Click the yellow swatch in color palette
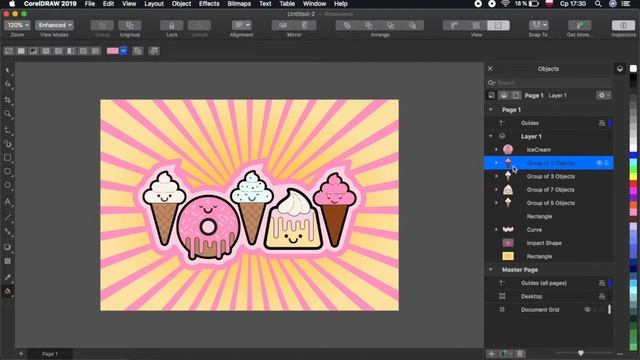The width and height of the screenshot is (640, 360). click(x=633, y=176)
